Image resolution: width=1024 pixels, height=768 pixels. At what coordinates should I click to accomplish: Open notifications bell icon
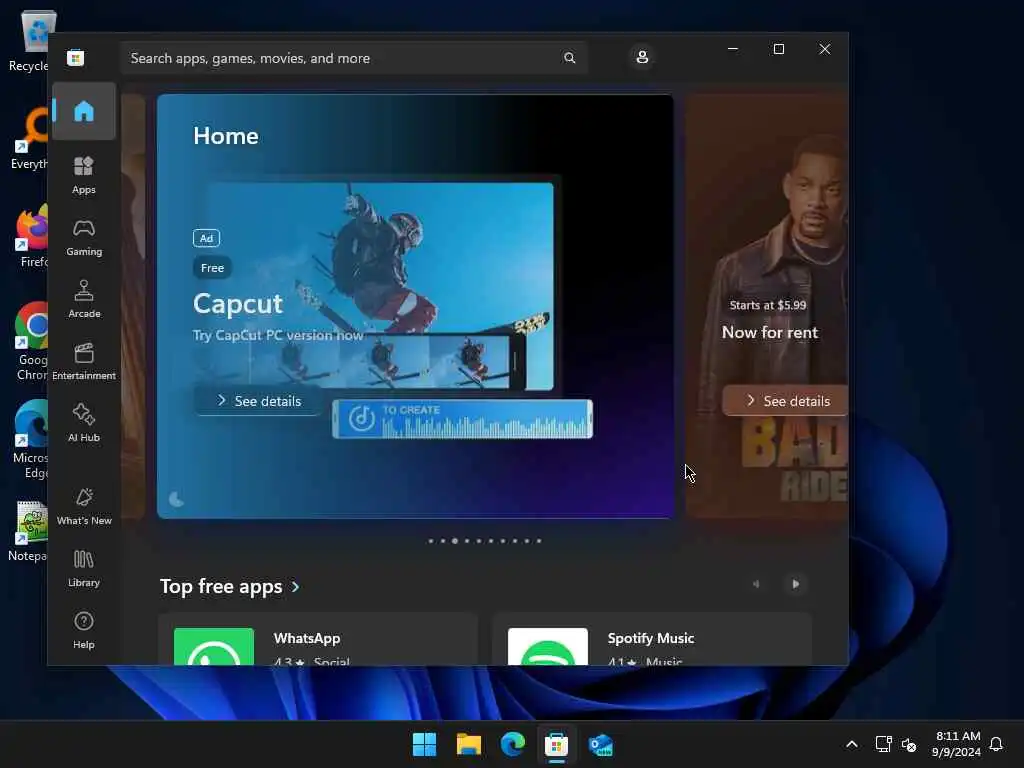coord(997,744)
